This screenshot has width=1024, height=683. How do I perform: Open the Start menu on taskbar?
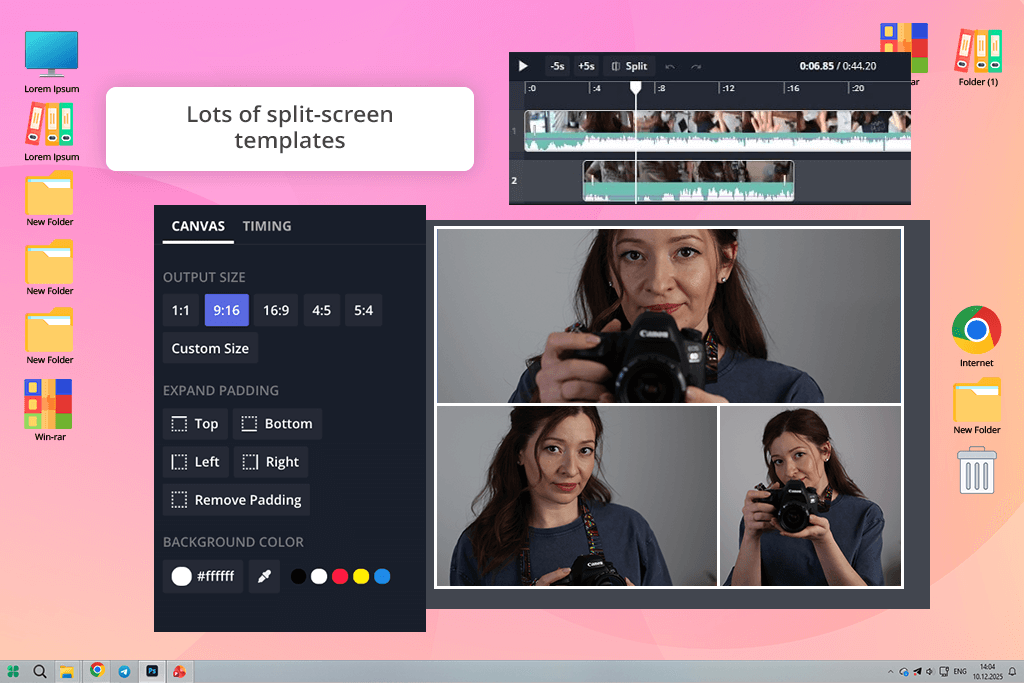[13, 671]
